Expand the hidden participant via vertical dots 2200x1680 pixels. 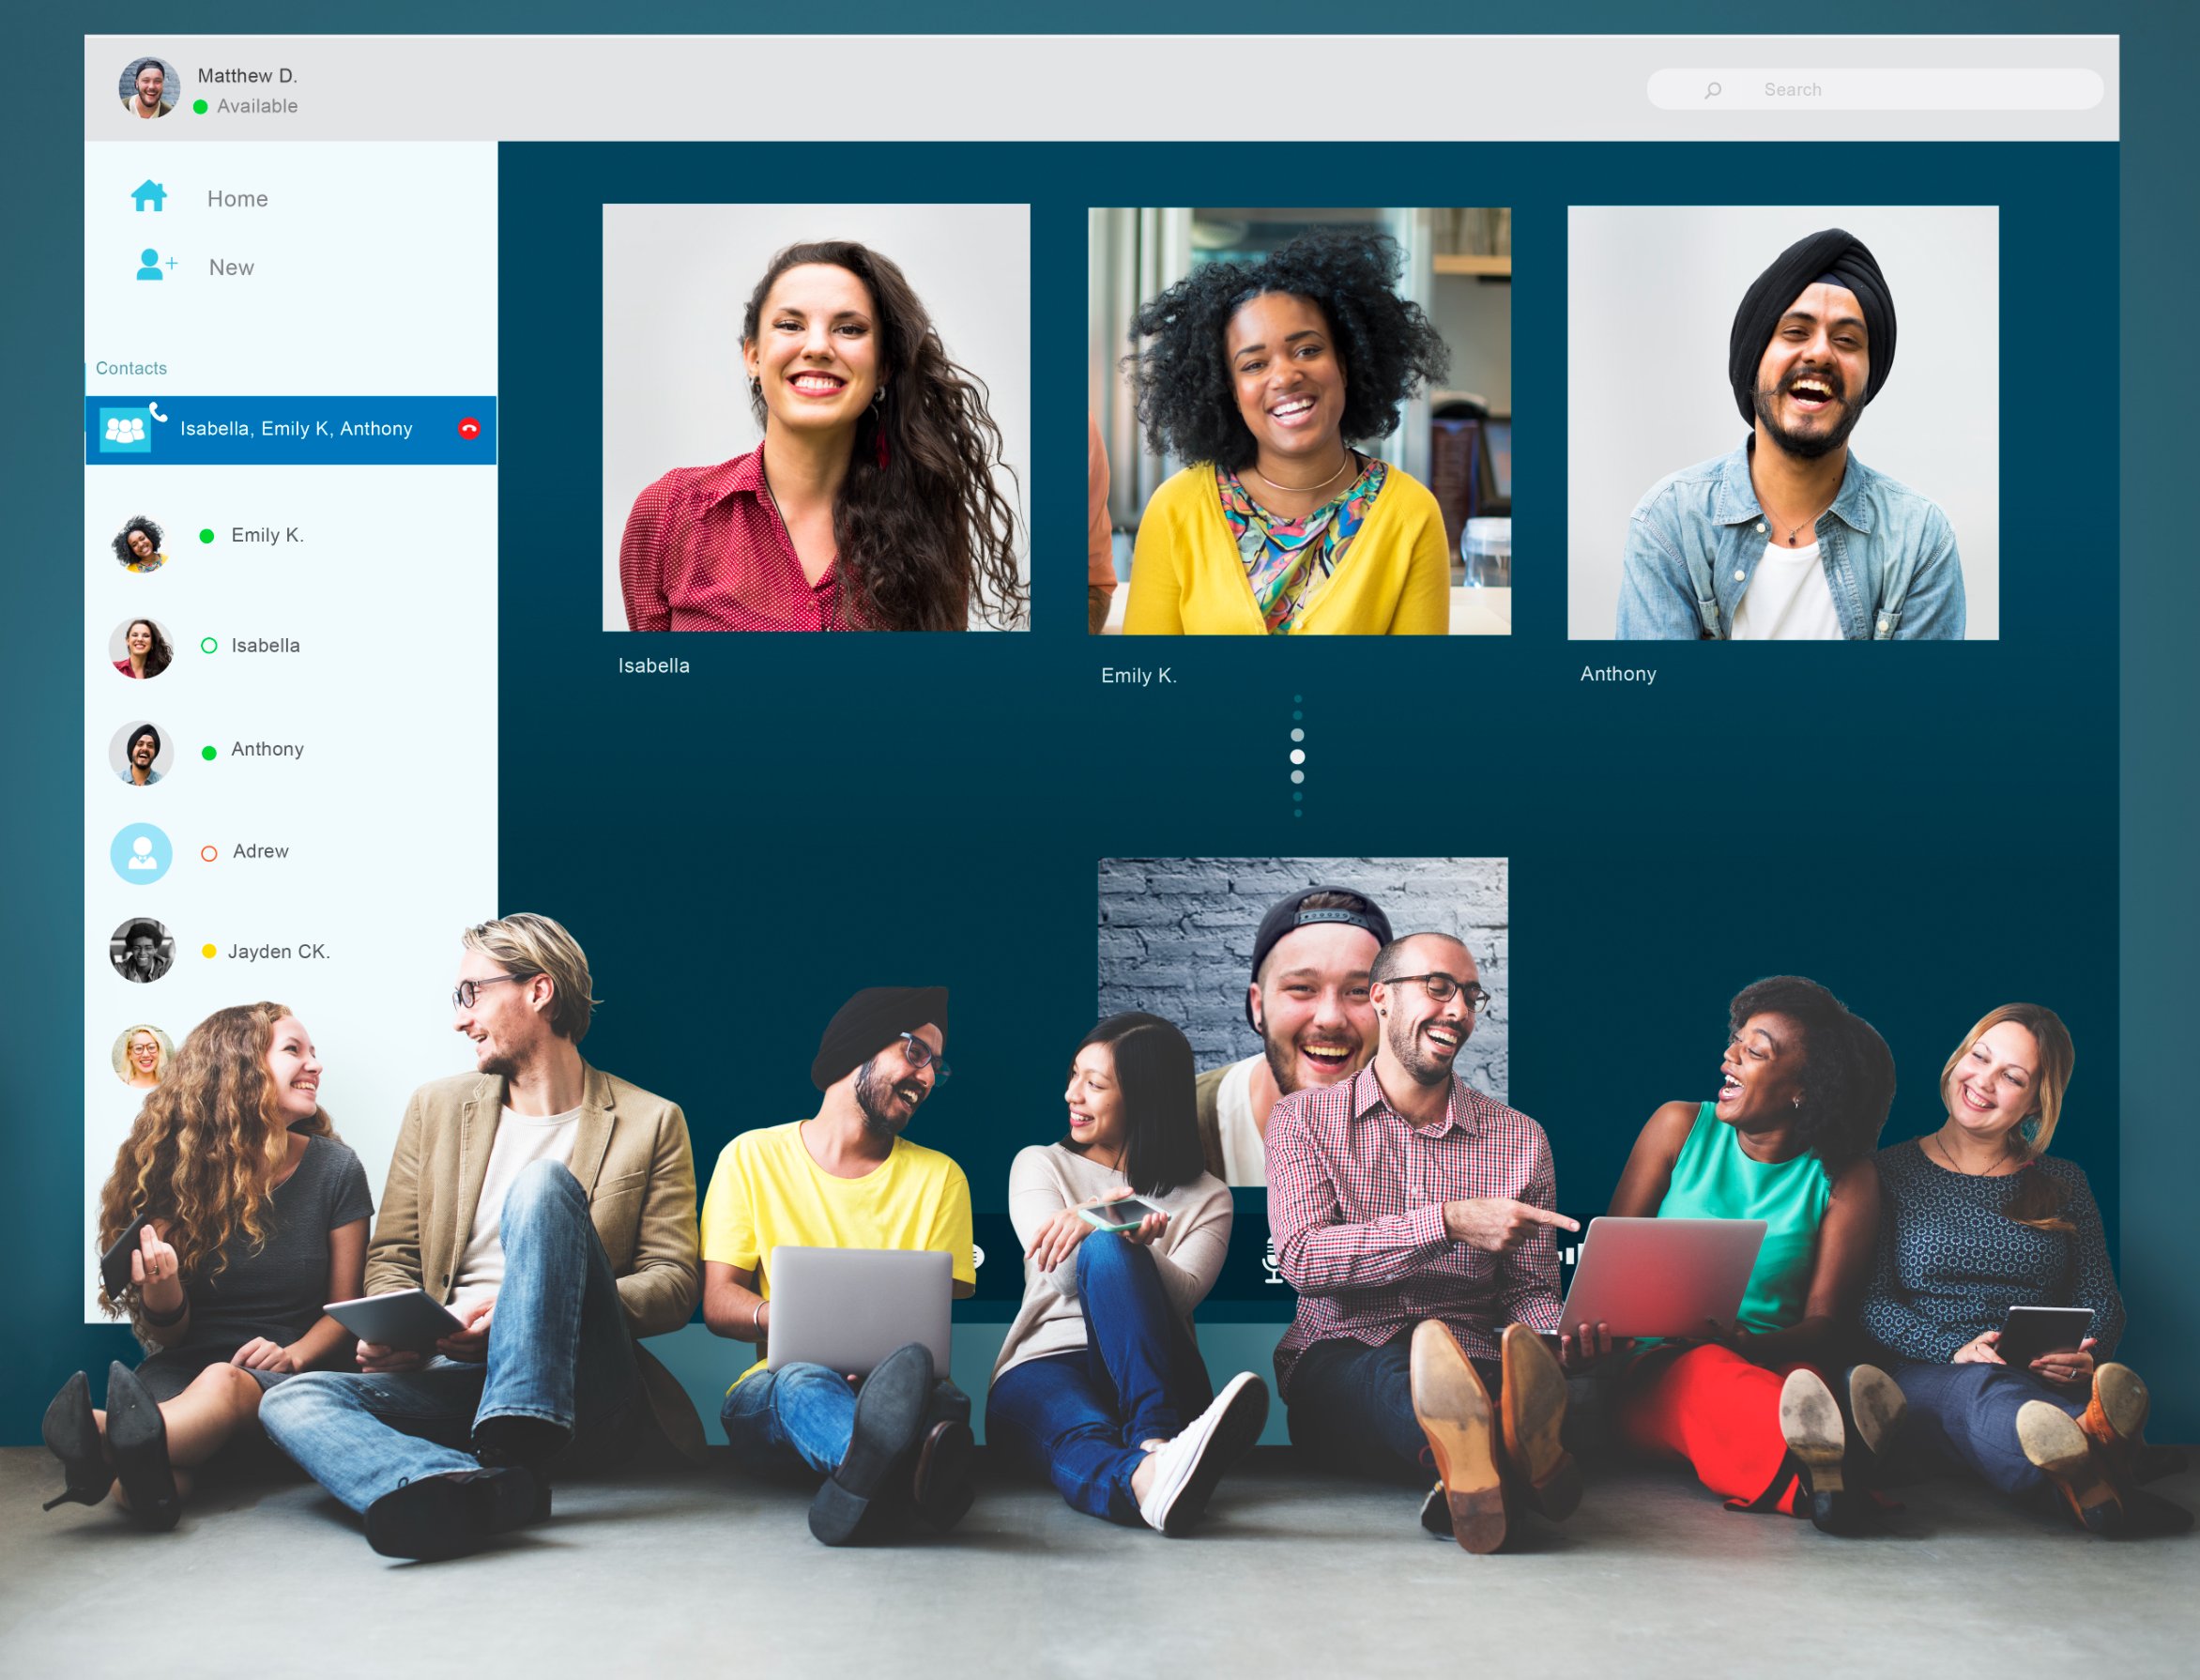(1298, 756)
